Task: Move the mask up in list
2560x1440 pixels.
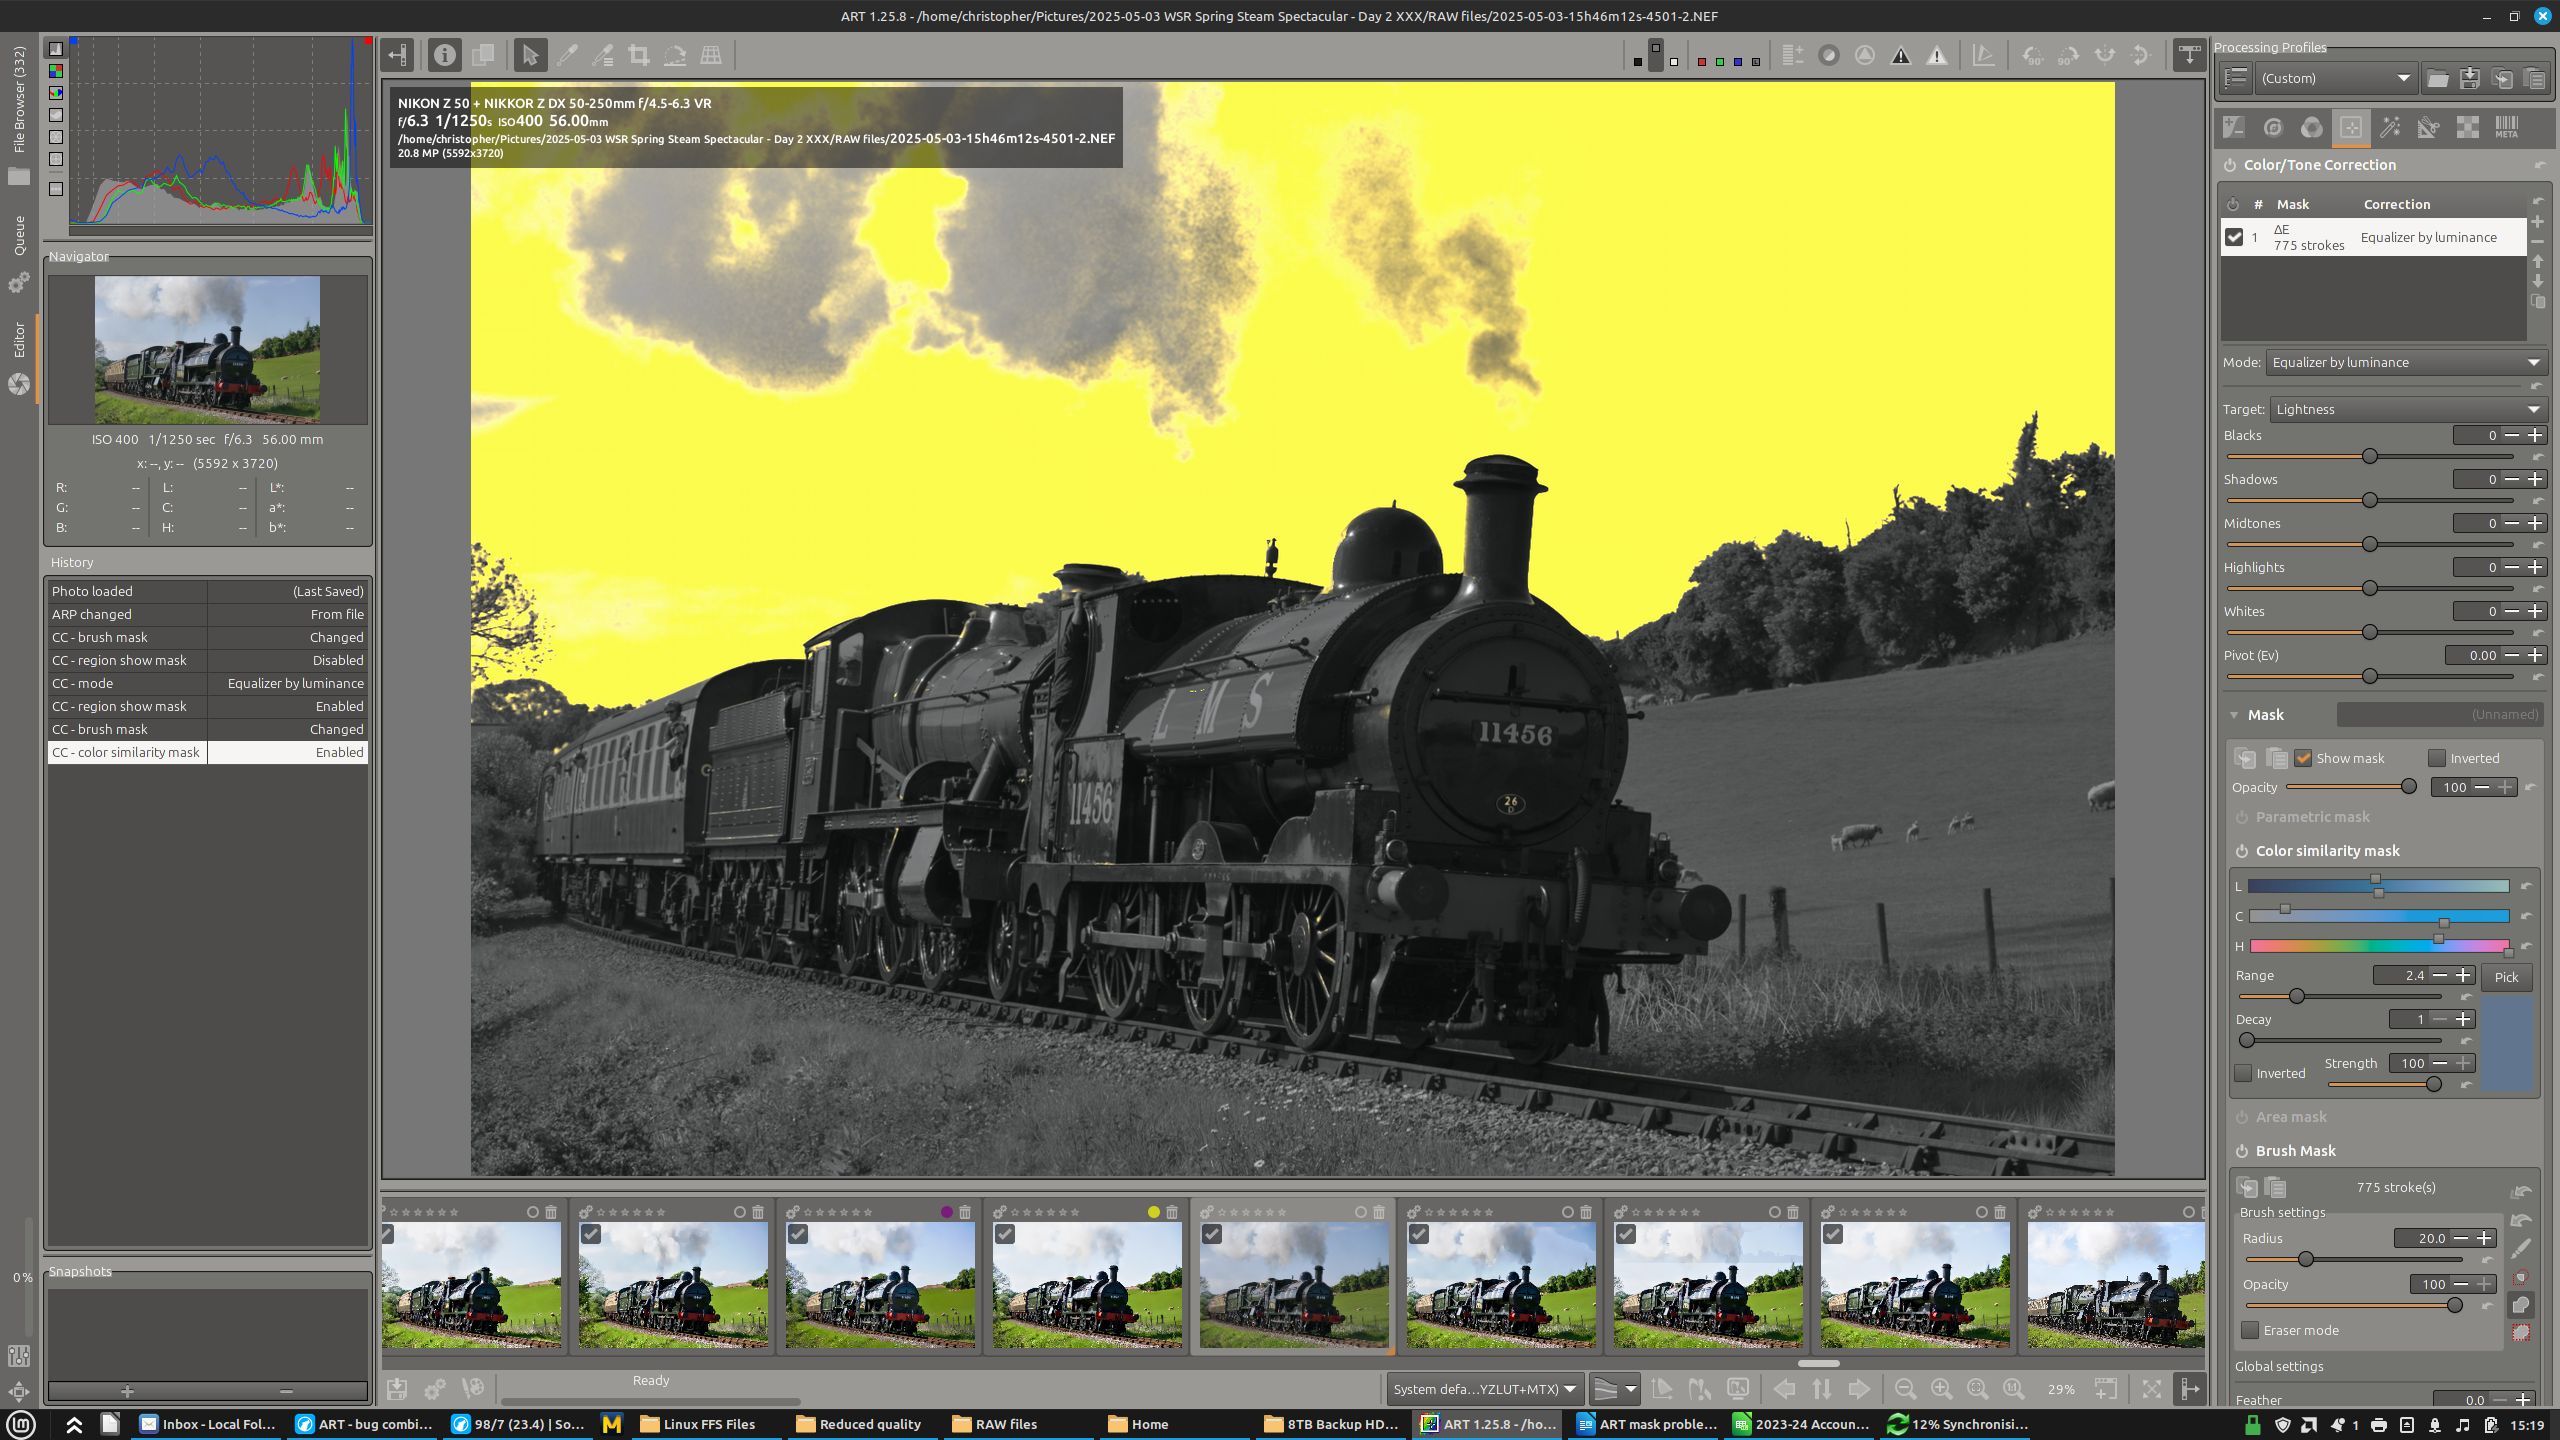Action: 2538,262
